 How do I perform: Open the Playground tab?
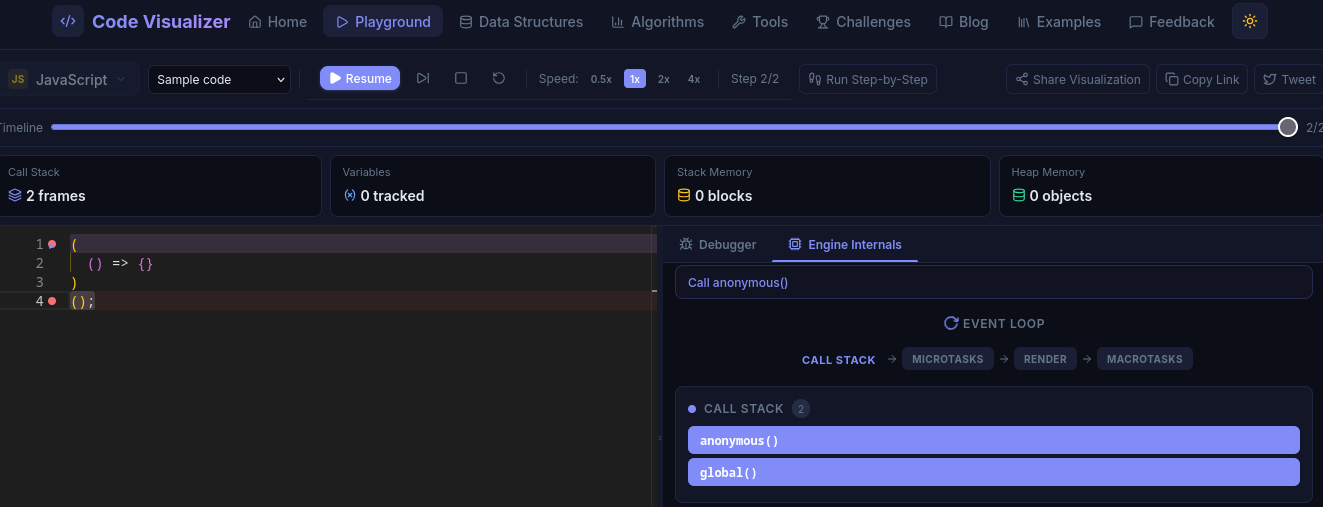383,21
